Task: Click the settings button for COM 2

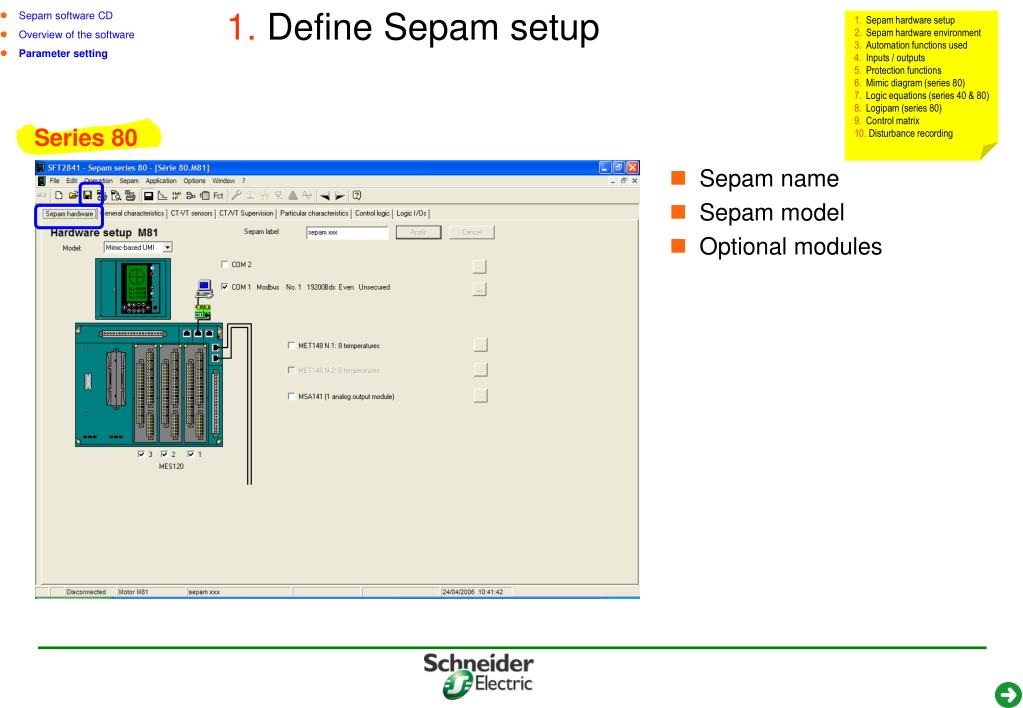Action: pos(480,266)
